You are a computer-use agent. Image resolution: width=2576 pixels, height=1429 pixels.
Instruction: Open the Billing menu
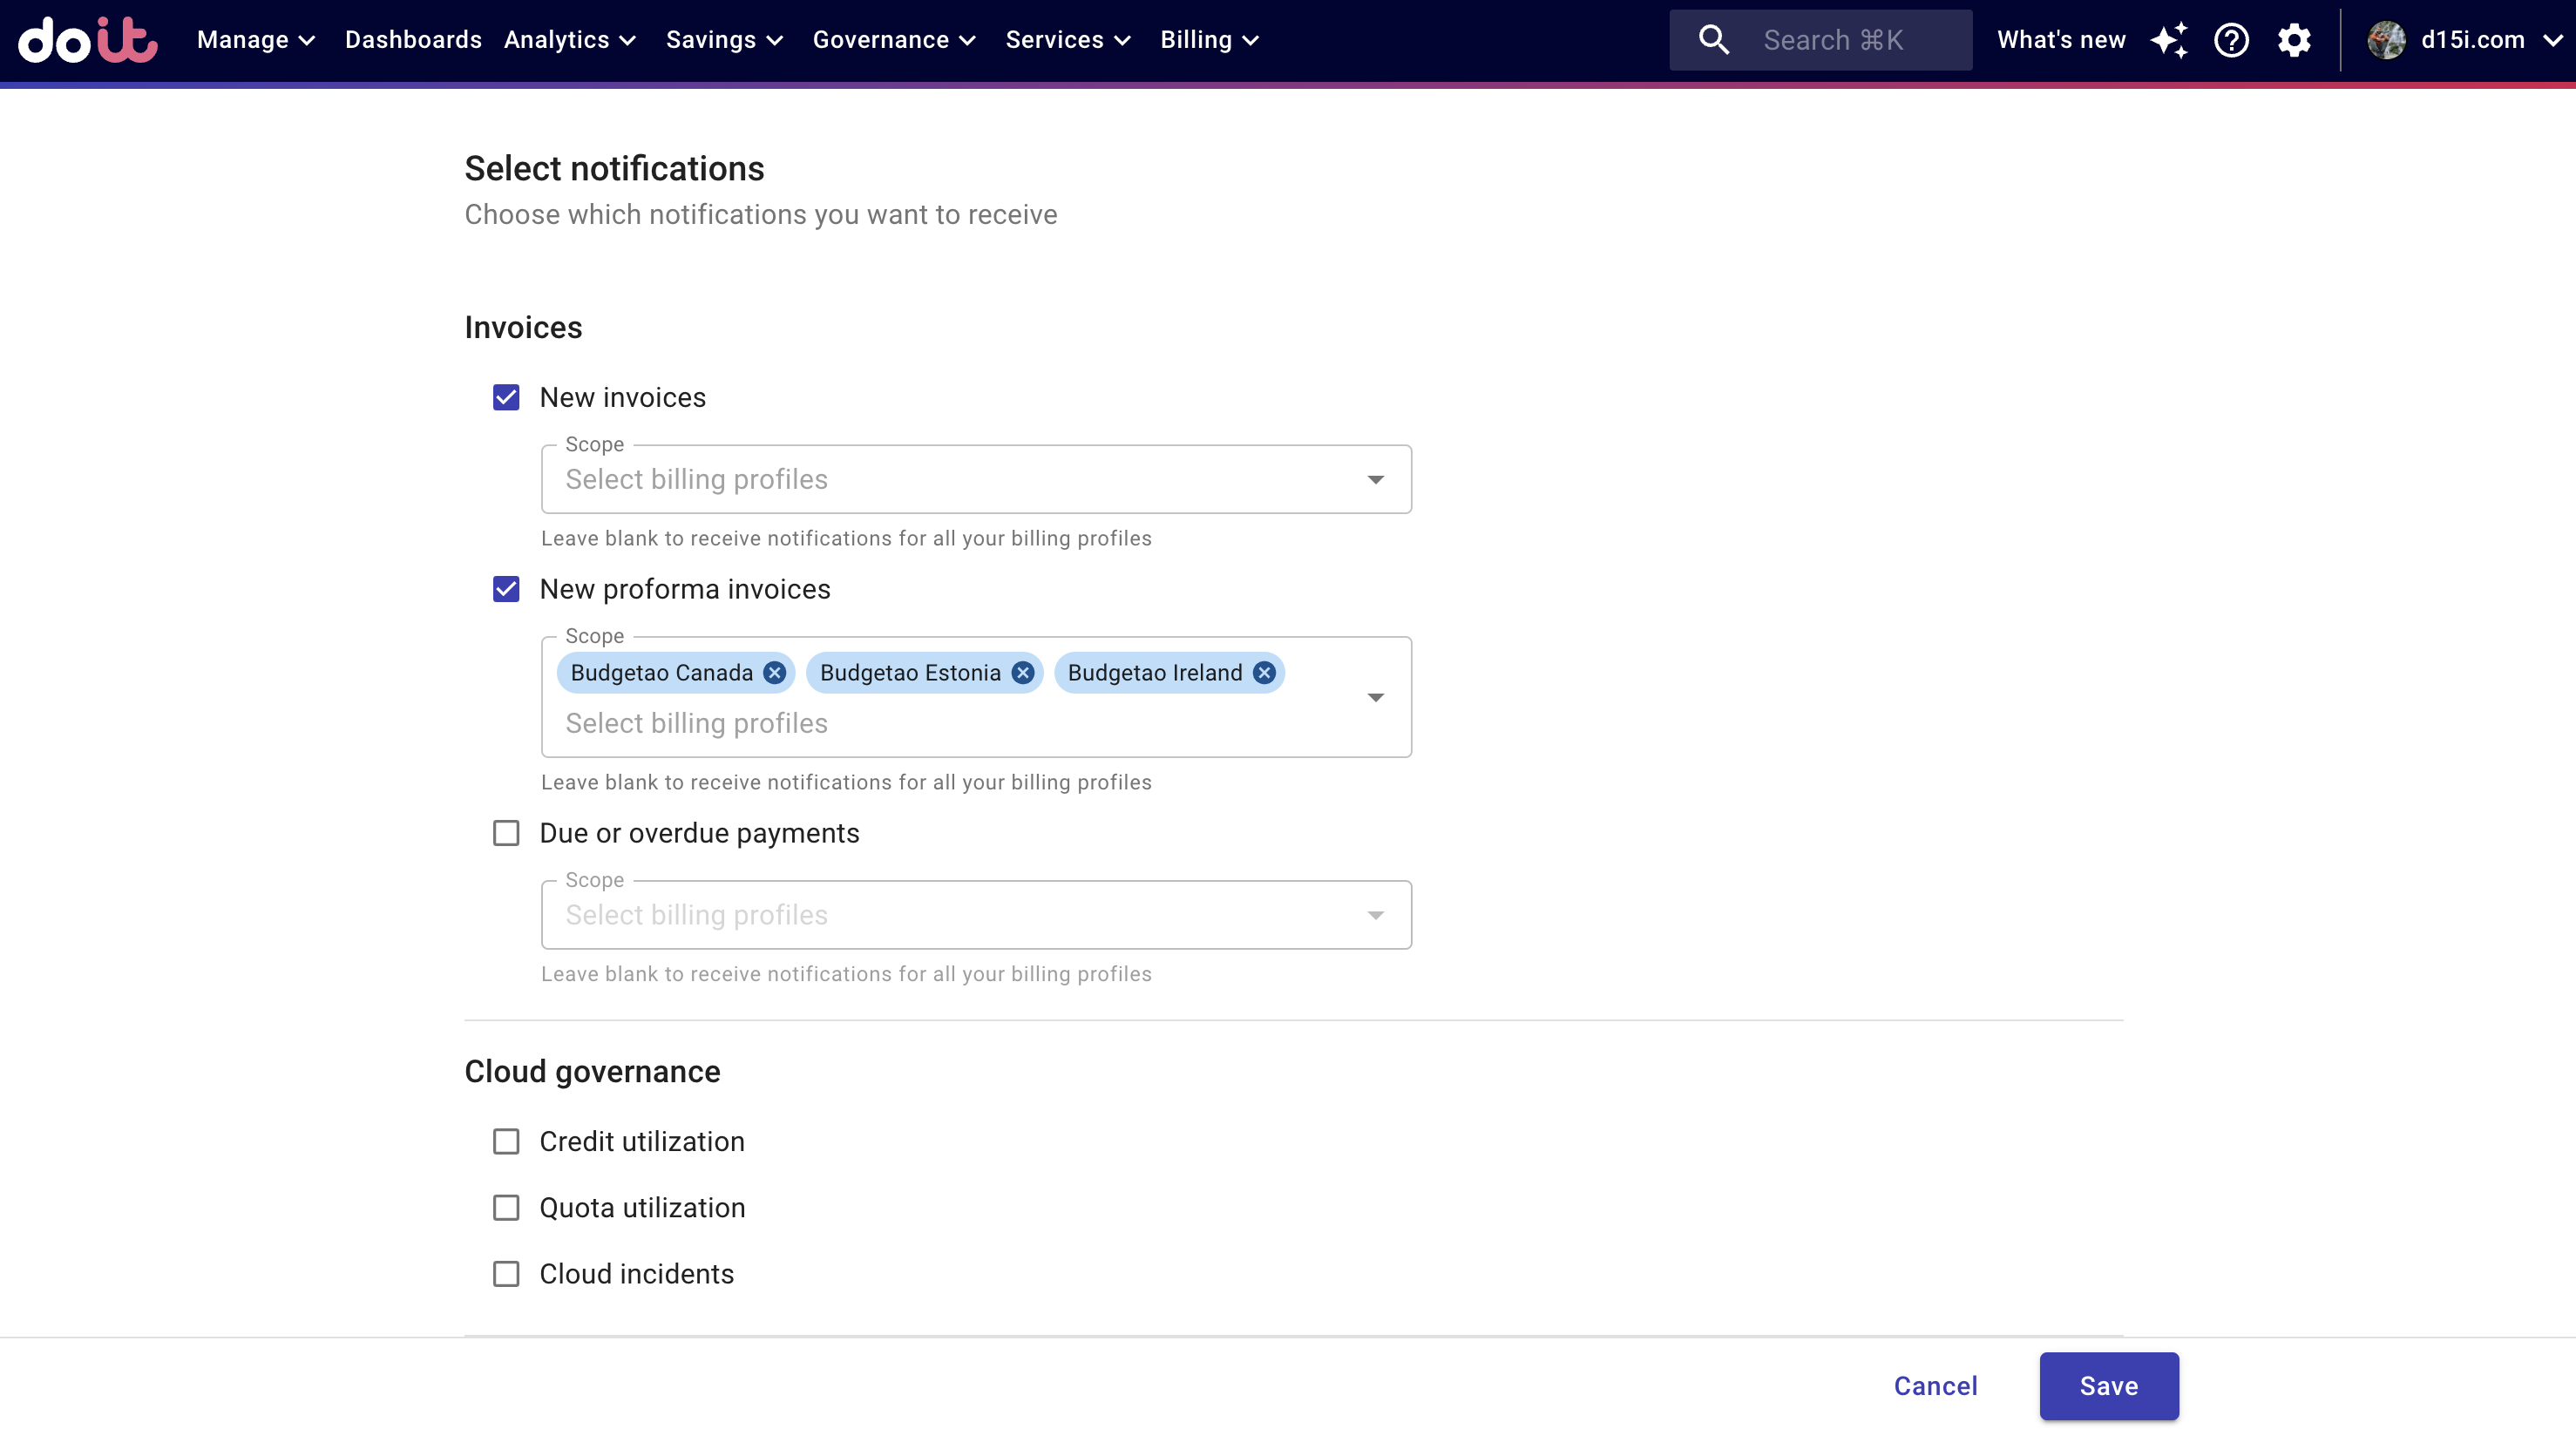pyautogui.click(x=1209, y=40)
